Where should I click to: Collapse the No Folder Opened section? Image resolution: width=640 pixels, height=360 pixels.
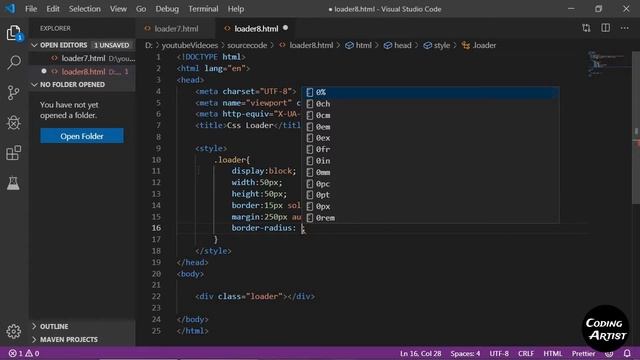[82, 84]
